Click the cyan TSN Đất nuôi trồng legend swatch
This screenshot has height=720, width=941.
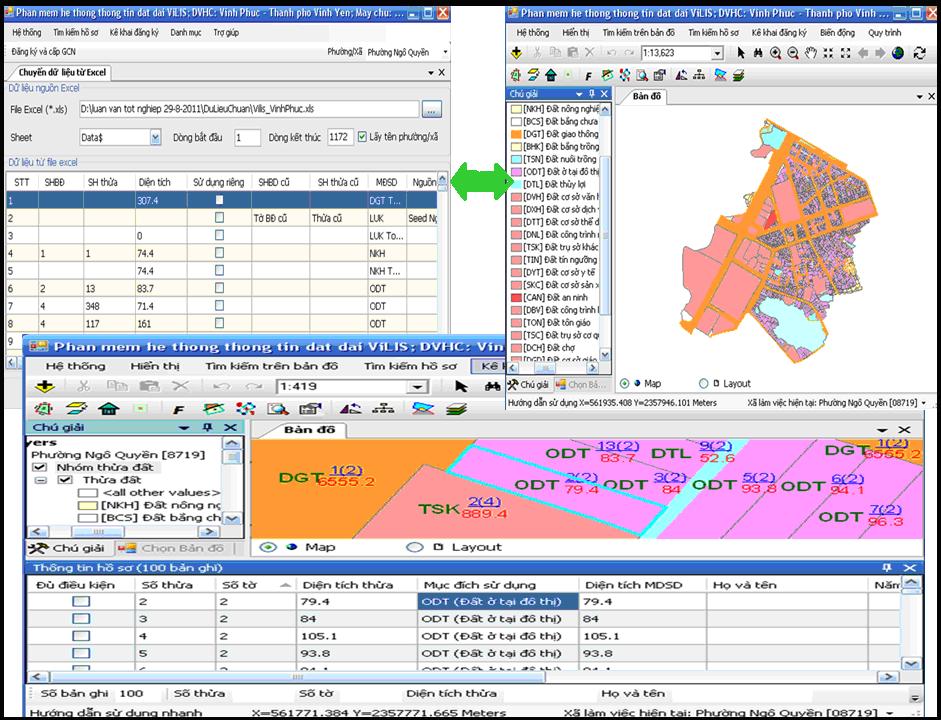tap(516, 160)
